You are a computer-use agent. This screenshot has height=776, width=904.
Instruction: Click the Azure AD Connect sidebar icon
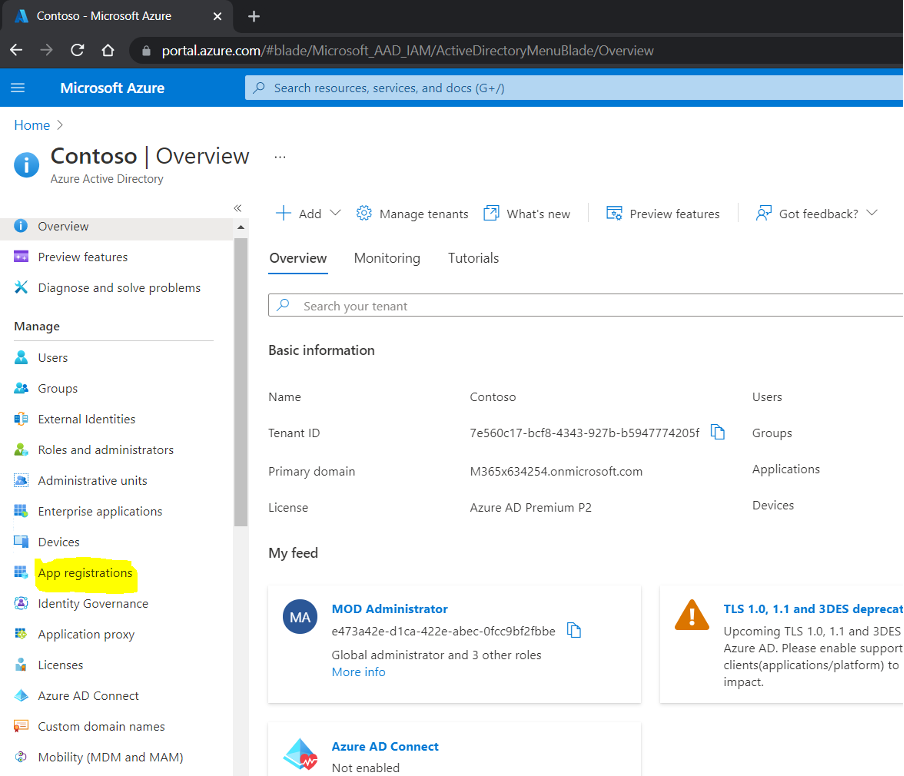tap(21, 695)
